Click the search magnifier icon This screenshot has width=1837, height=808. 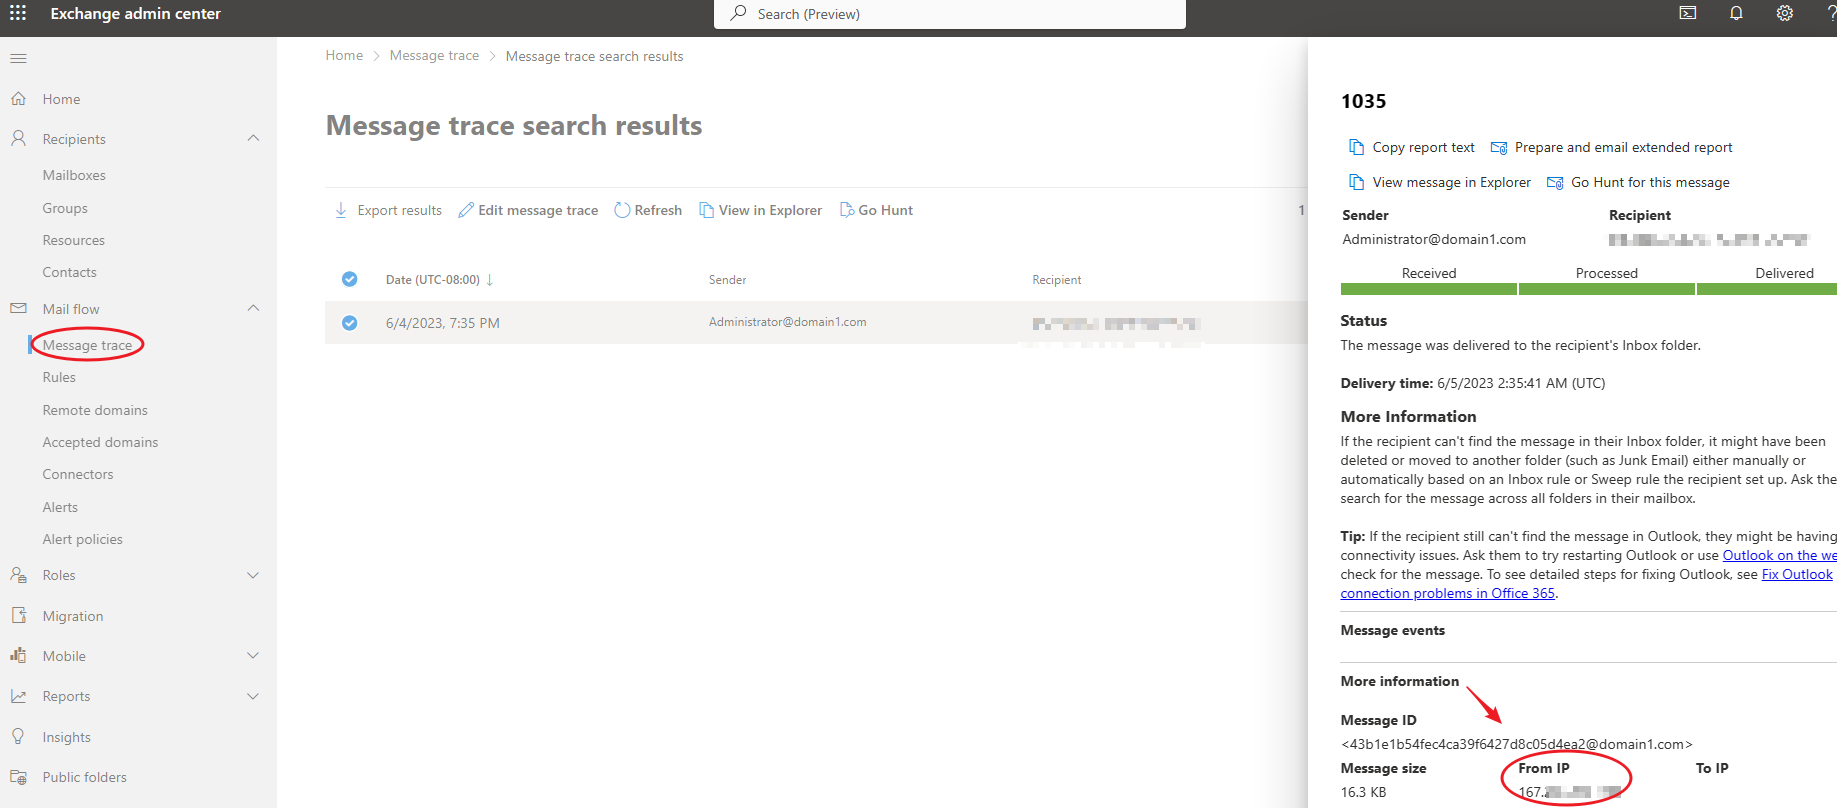(x=738, y=13)
